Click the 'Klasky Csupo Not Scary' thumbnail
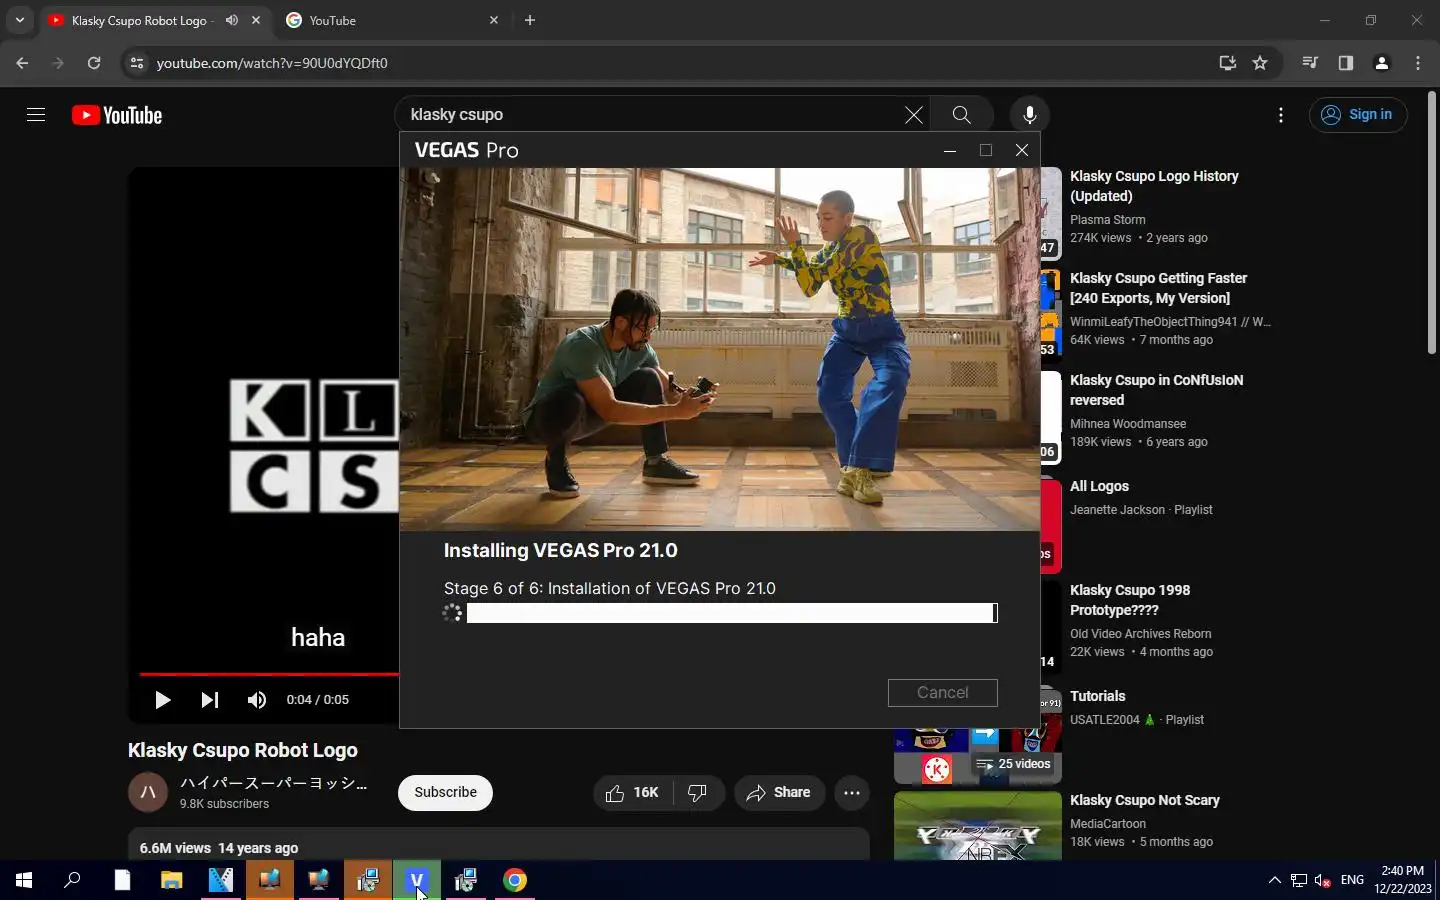 (977, 826)
